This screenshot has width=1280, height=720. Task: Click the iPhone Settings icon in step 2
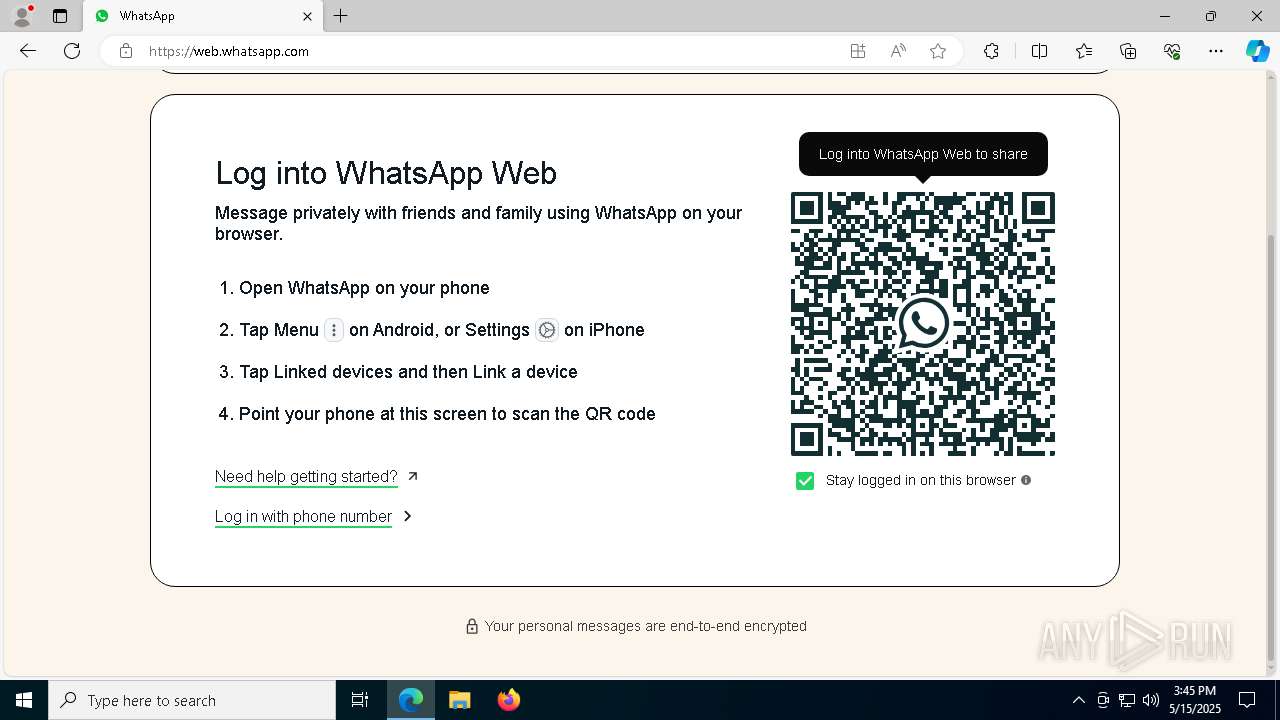click(547, 330)
